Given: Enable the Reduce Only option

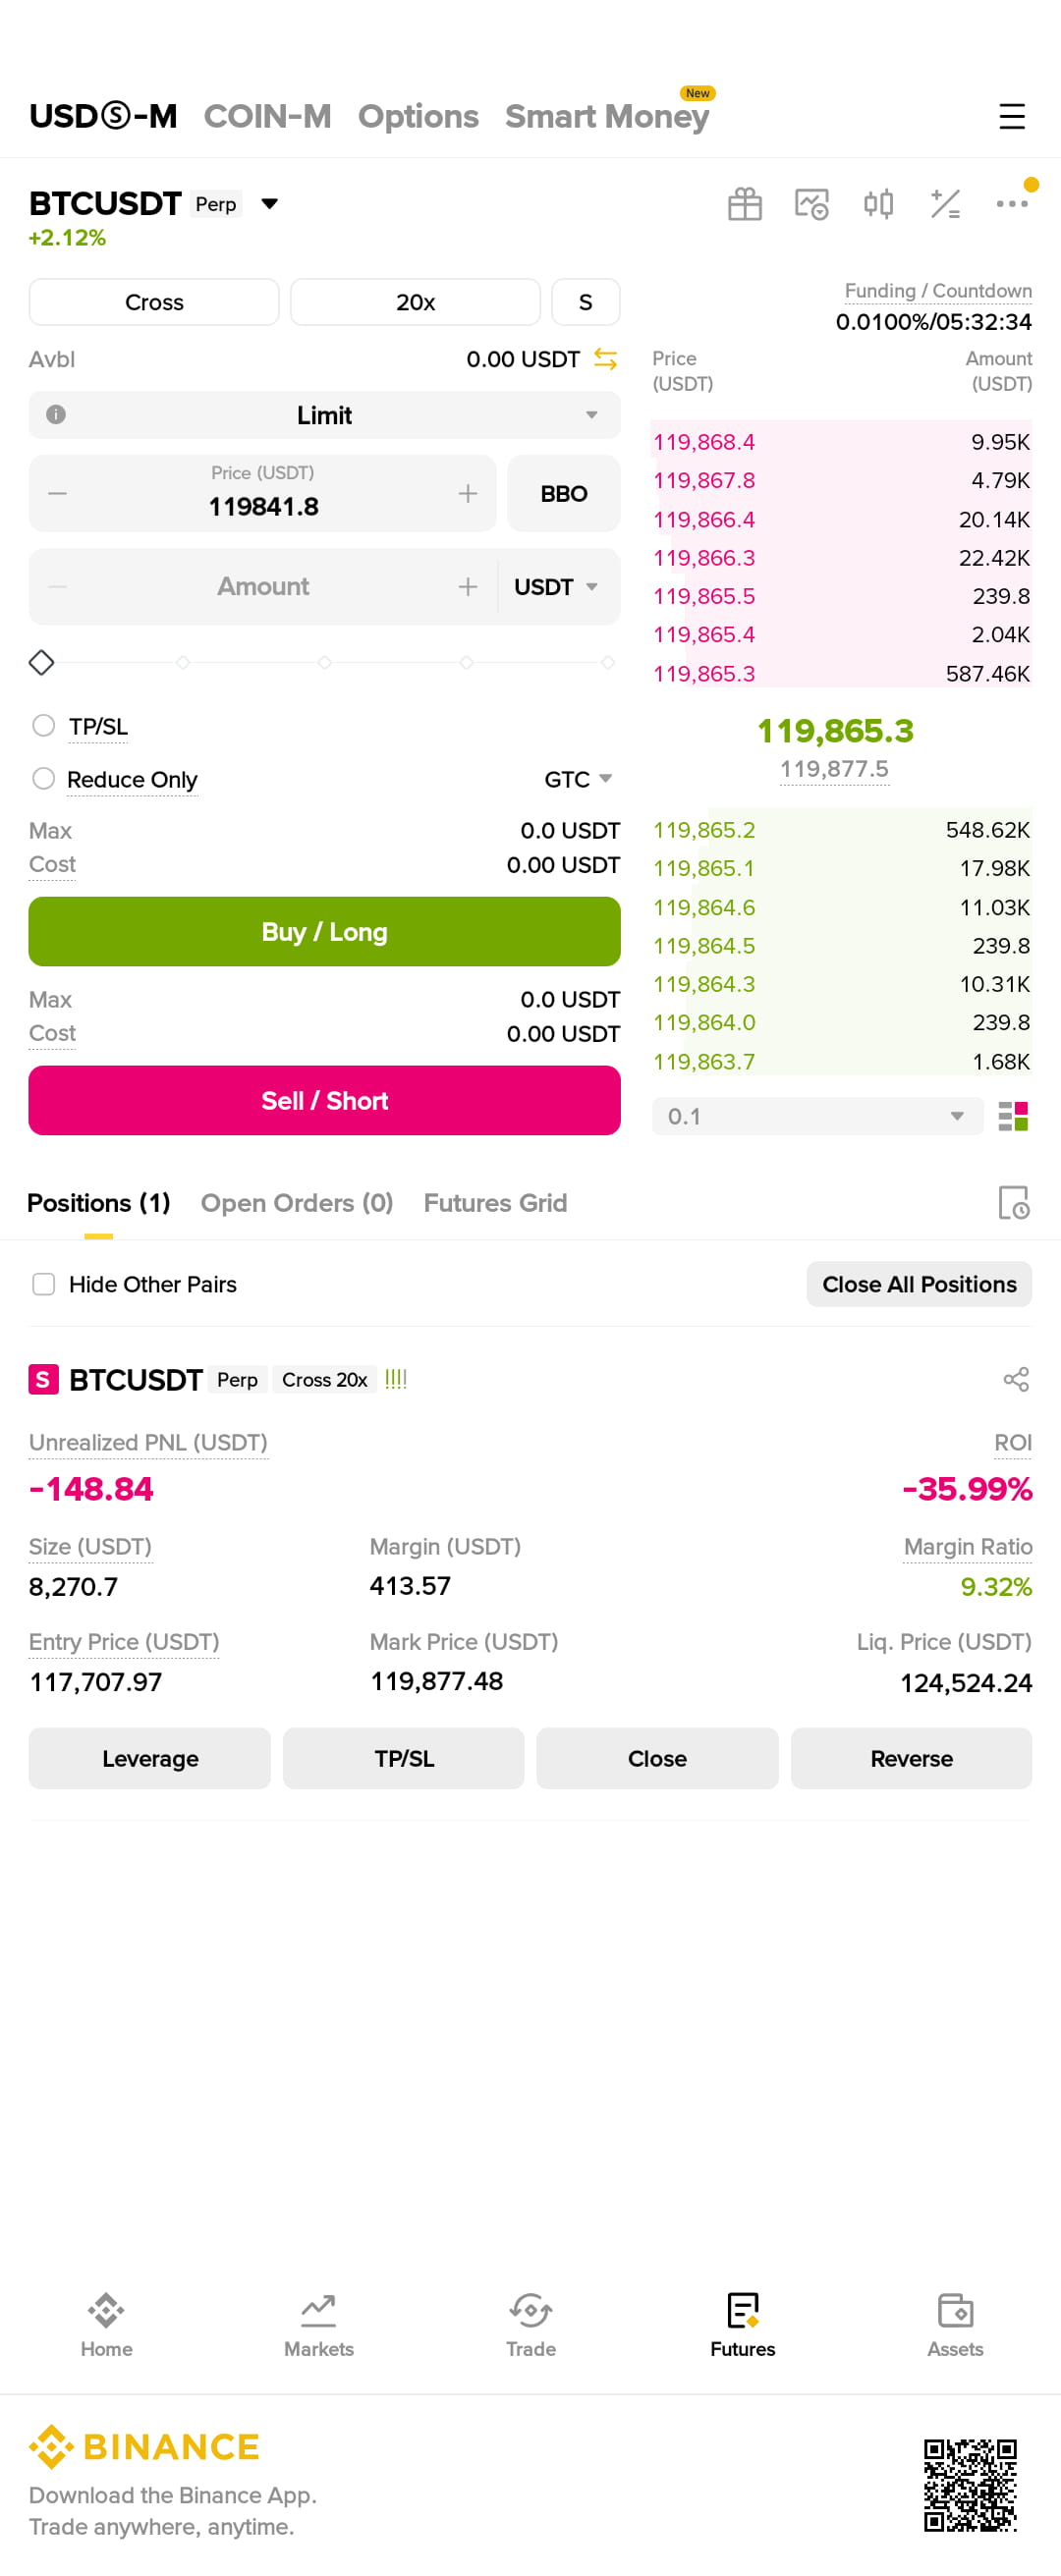Looking at the screenshot, I should (x=43, y=778).
